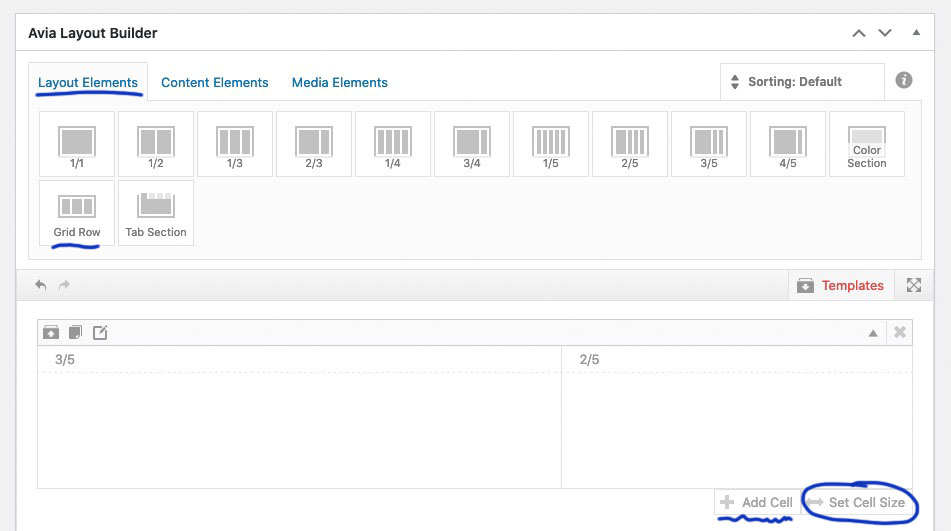Save grid row as template icon

coord(51,332)
